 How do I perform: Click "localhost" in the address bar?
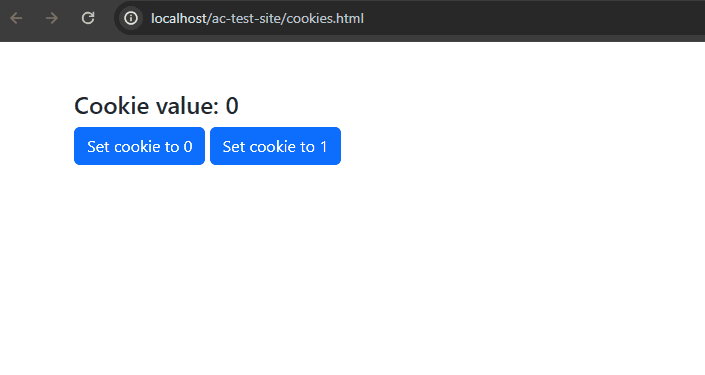[x=178, y=18]
